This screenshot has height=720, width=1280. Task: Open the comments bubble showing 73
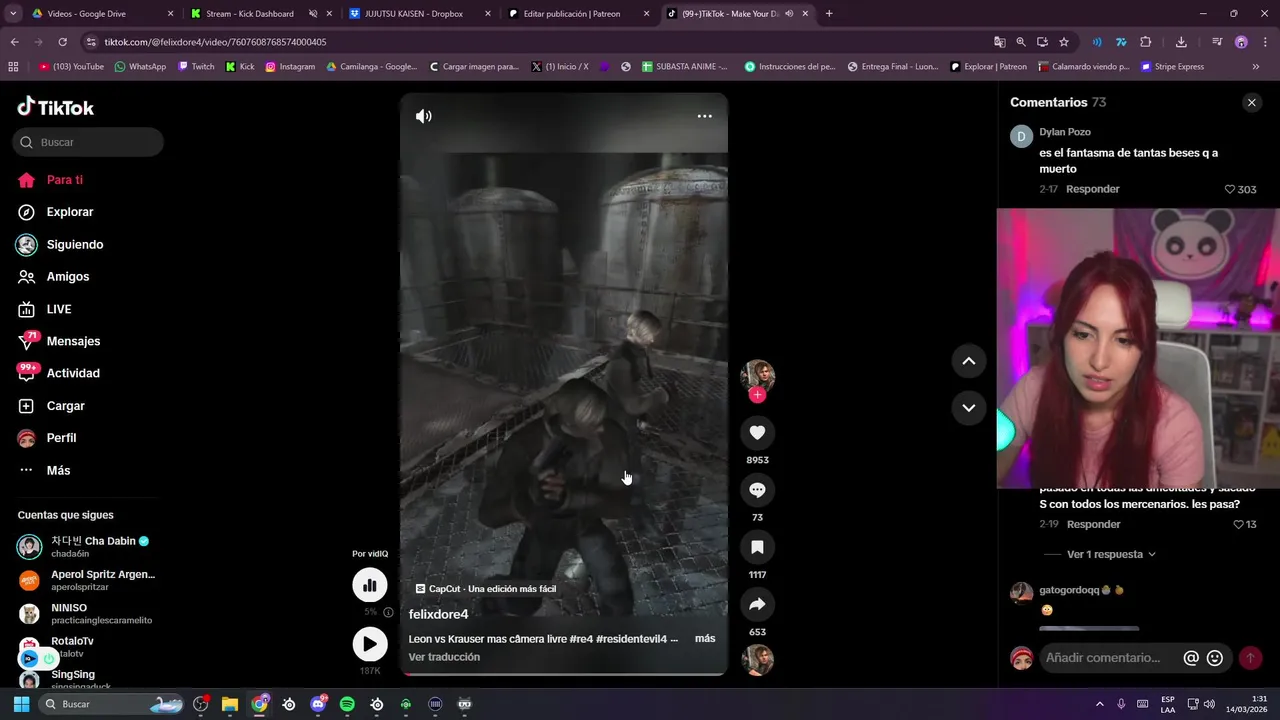tap(757, 490)
